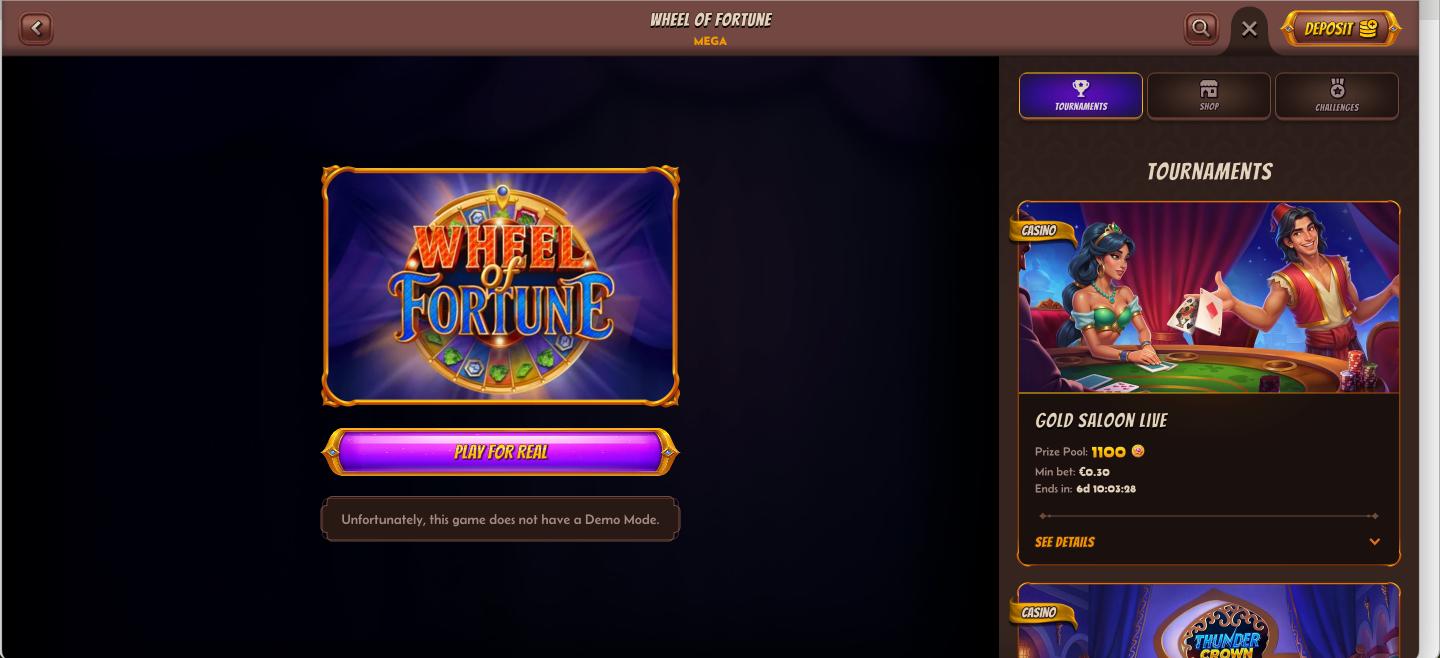
Task: Click the trophy icon in Tournaments
Action: coord(1081,88)
